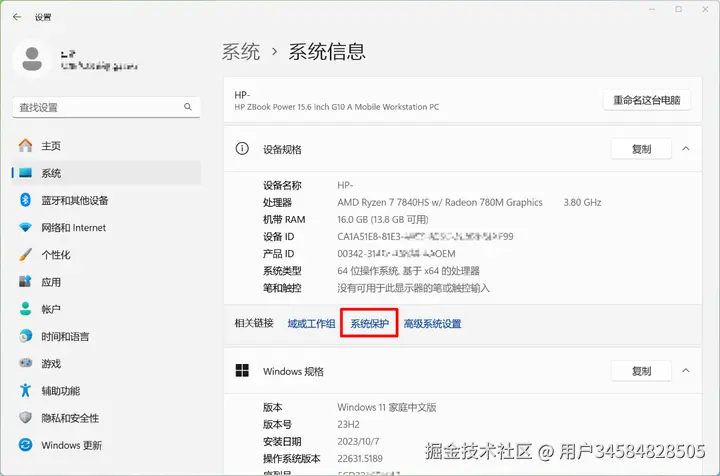Open 时间和语言 settings
Image resolution: width=720 pixels, height=476 pixels.
[x=106, y=336]
